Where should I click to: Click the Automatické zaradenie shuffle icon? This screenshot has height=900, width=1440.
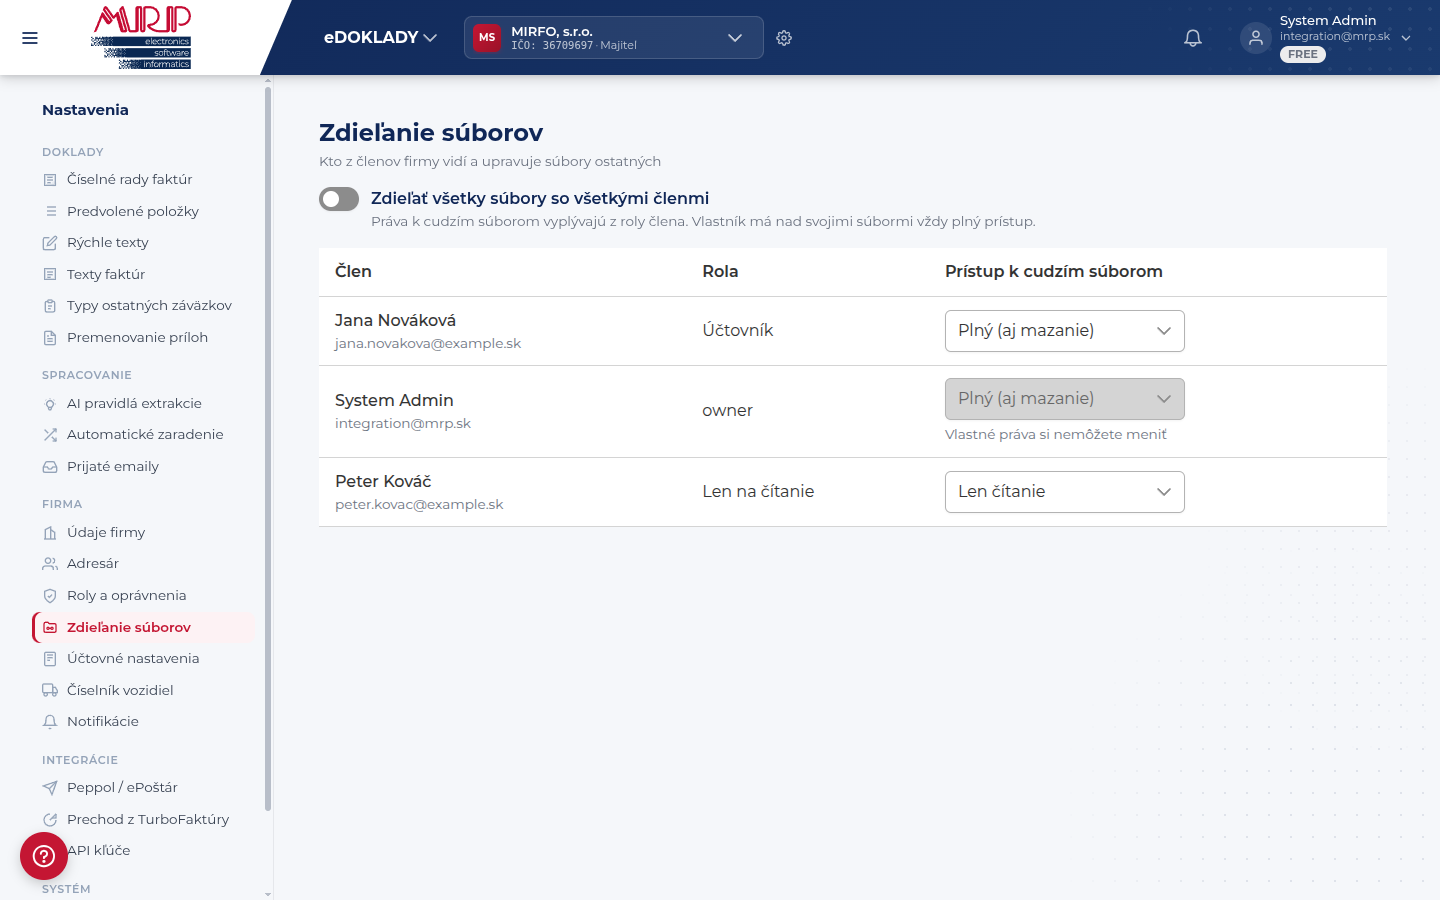(x=50, y=435)
